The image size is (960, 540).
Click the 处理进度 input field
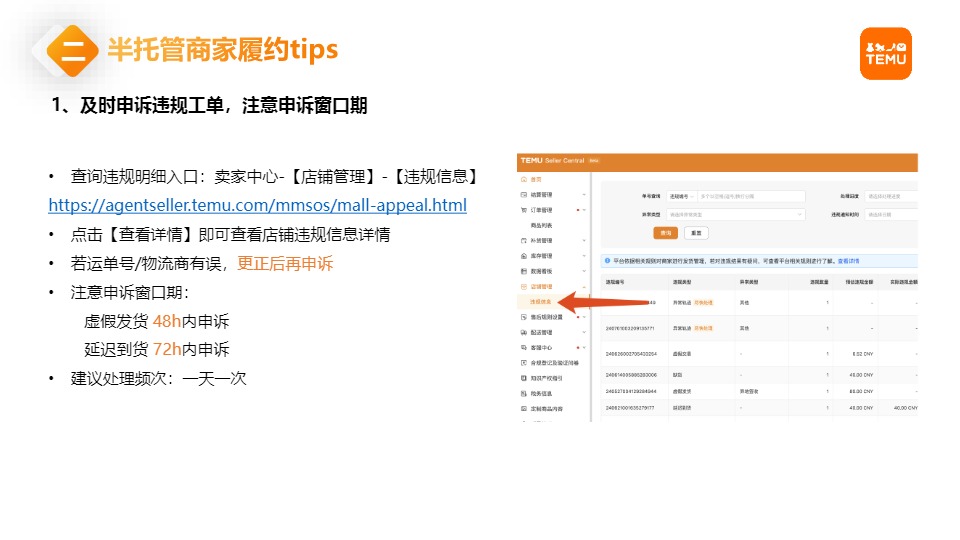tap(890, 196)
